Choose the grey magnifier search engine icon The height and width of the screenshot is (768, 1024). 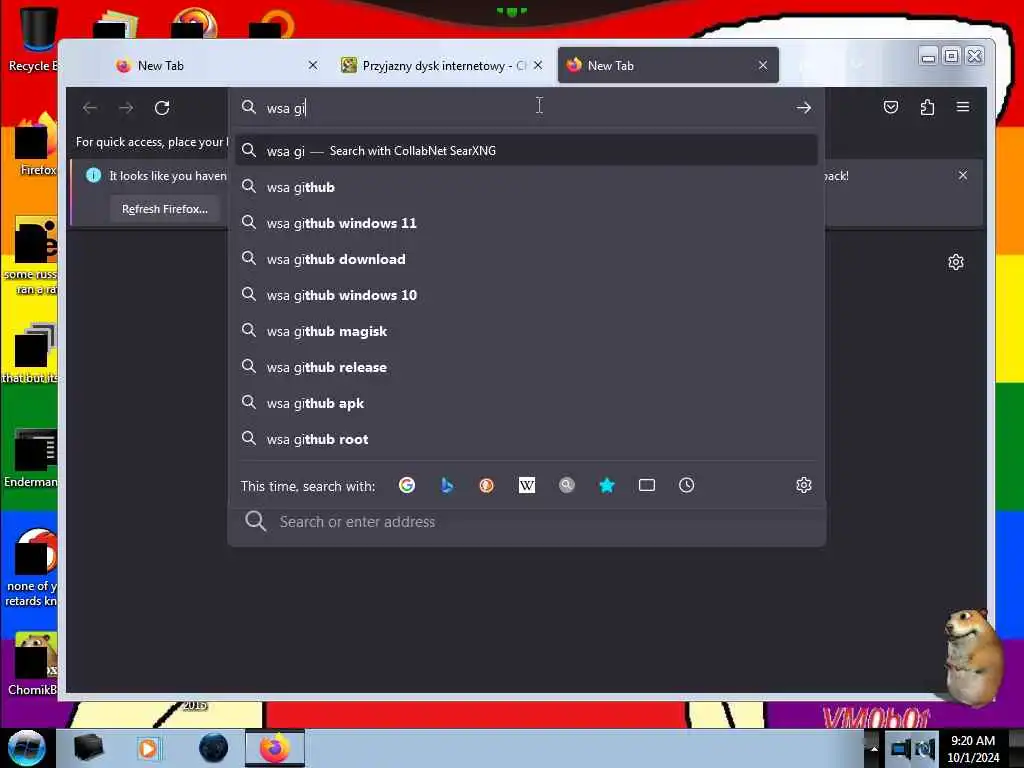click(567, 485)
